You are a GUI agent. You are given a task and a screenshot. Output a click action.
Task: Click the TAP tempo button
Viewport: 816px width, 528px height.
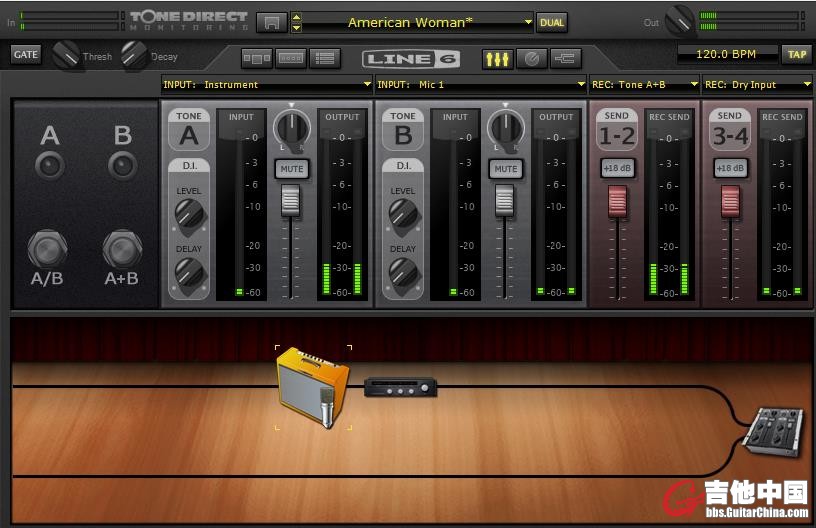[x=797, y=55]
